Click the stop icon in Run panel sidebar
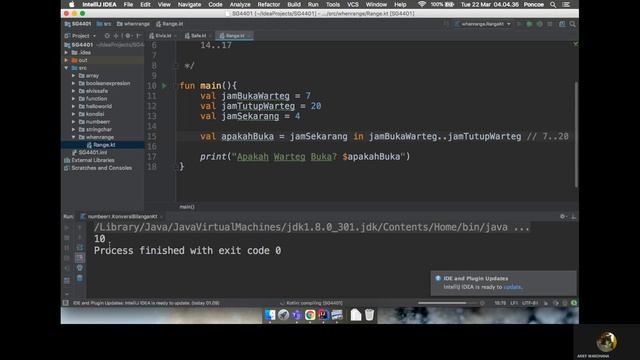The width and height of the screenshot is (640, 360). point(67,238)
